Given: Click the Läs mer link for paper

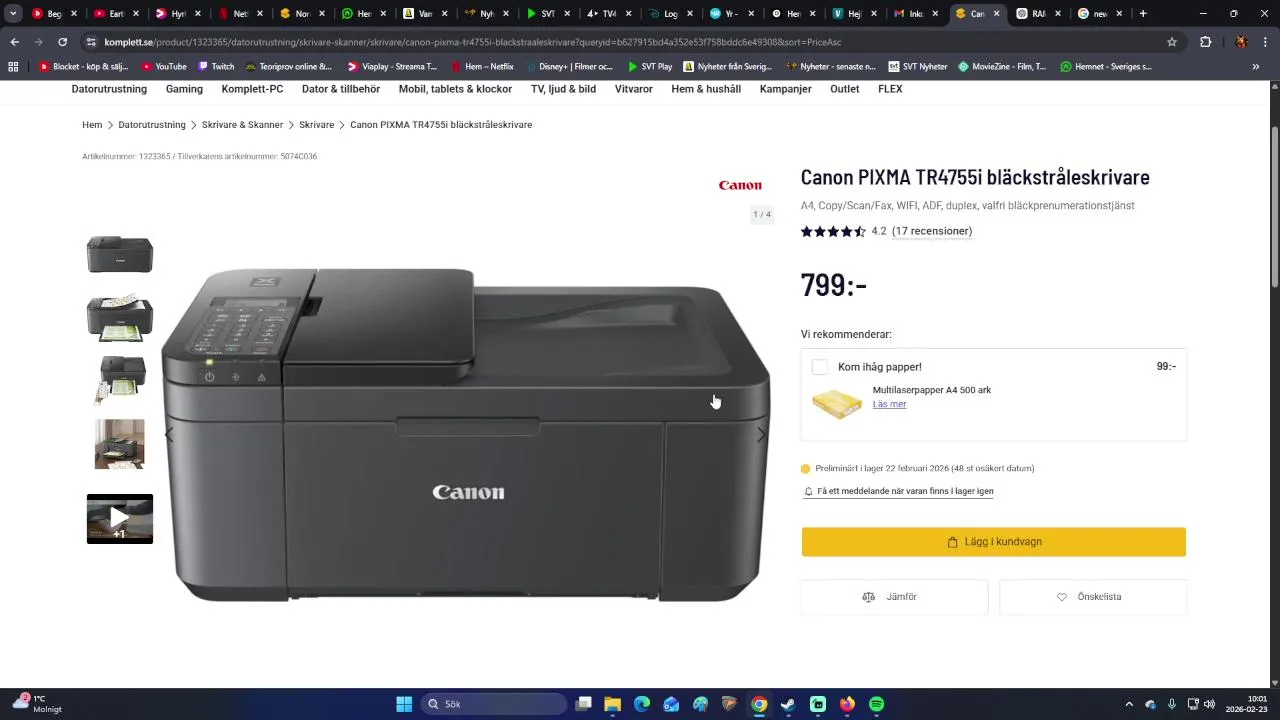Looking at the screenshot, I should click(889, 404).
